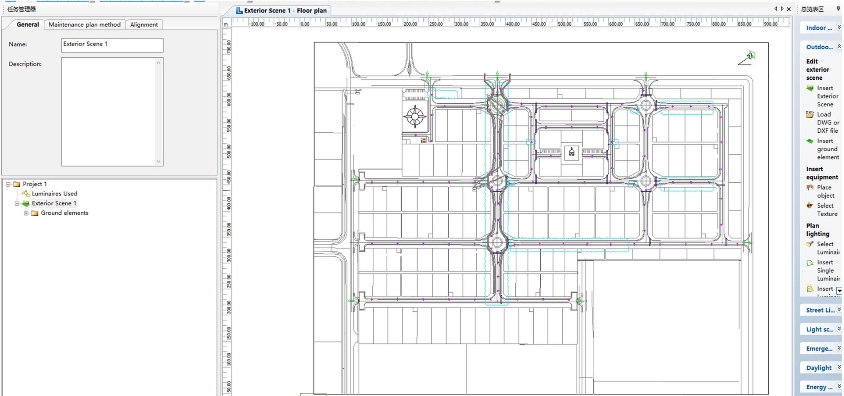The image size is (844, 396).
Task: Click the tab scroll right arrow
Action: click(x=782, y=9)
